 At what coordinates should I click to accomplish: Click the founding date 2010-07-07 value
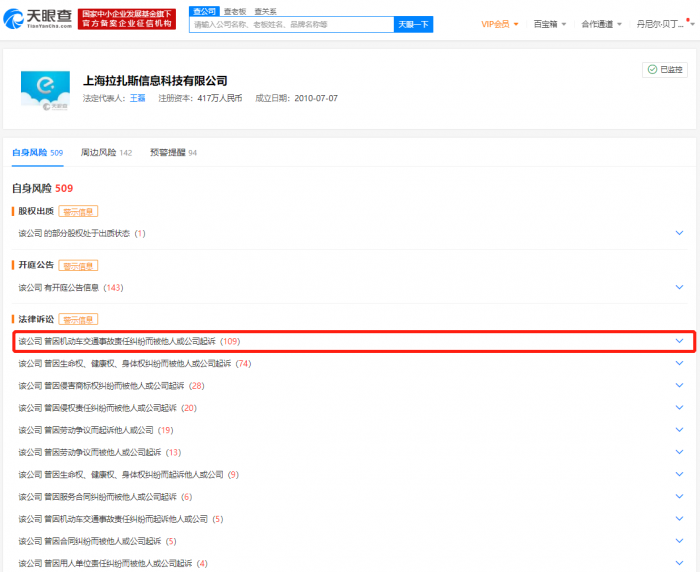pos(316,98)
